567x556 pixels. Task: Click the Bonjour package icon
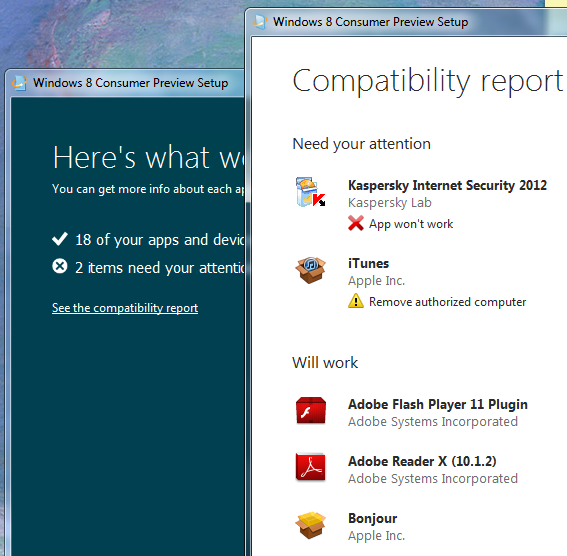tap(310, 525)
